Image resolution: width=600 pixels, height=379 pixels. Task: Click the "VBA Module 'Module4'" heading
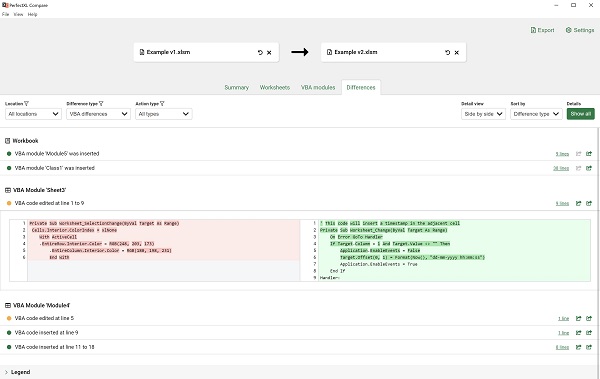coord(41,305)
